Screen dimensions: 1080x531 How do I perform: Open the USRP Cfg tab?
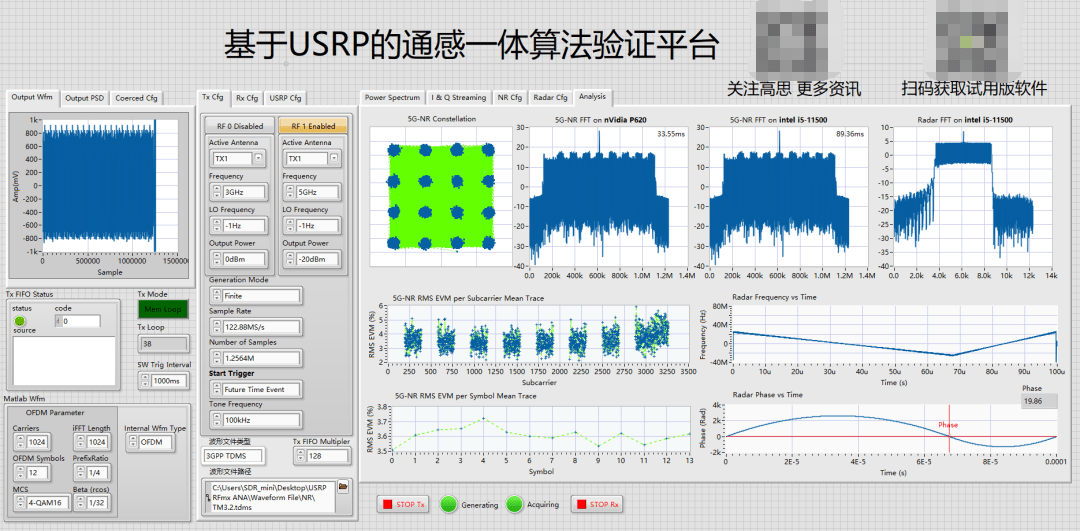(285, 98)
